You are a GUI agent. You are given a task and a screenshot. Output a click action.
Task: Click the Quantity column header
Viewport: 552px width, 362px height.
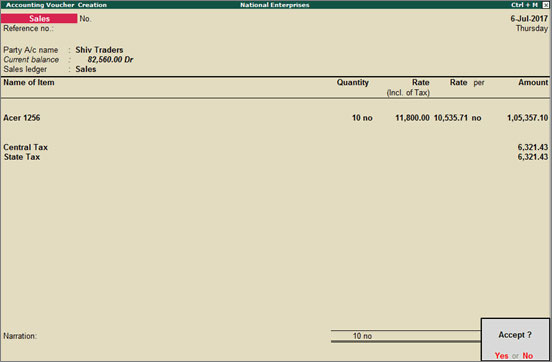click(352, 82)
